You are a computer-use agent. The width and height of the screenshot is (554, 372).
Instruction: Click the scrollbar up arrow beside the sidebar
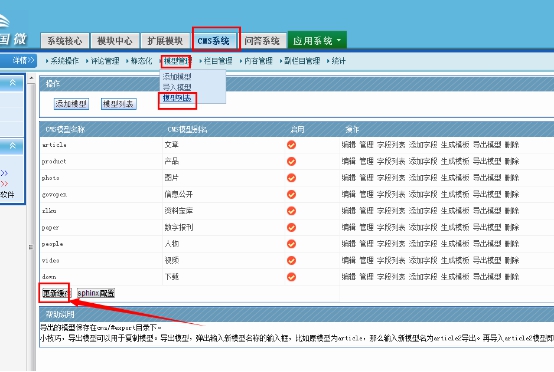click(x=31, y=78)
